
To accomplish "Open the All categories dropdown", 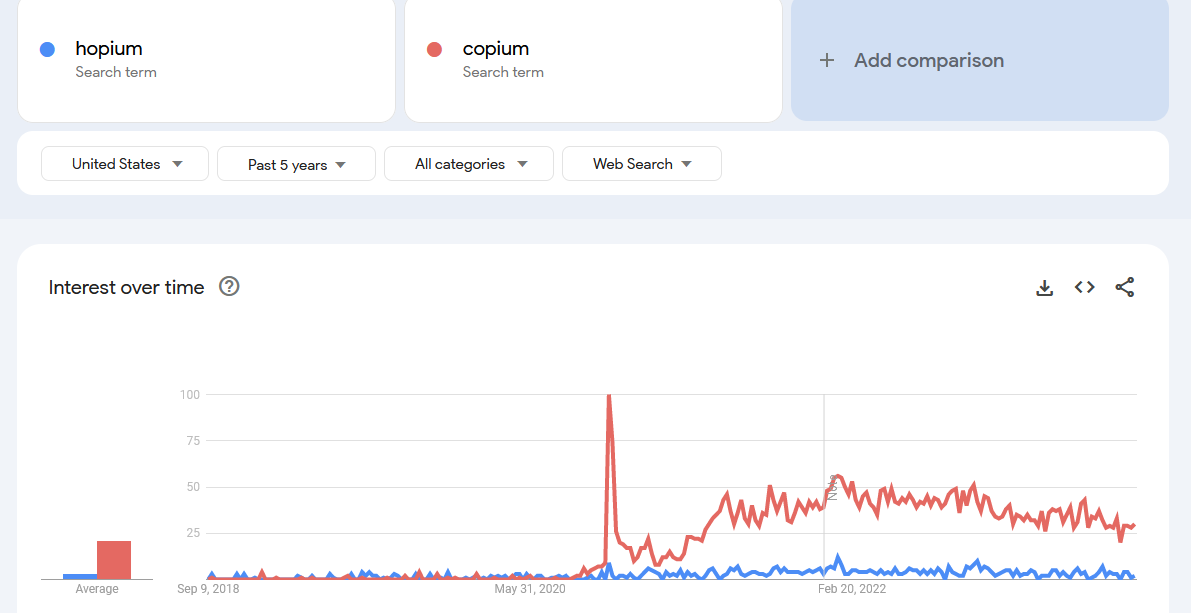I will point(469,164).
